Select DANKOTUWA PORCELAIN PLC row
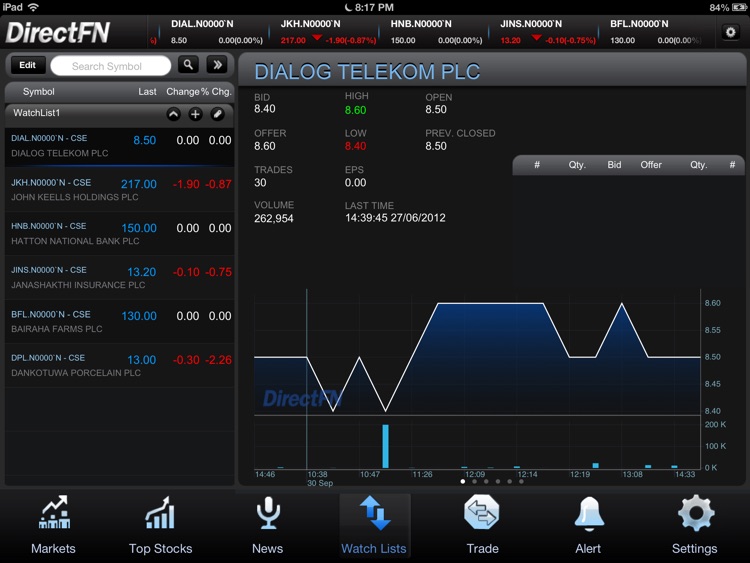This screenshot has width=750, height=563. point(120,365)
